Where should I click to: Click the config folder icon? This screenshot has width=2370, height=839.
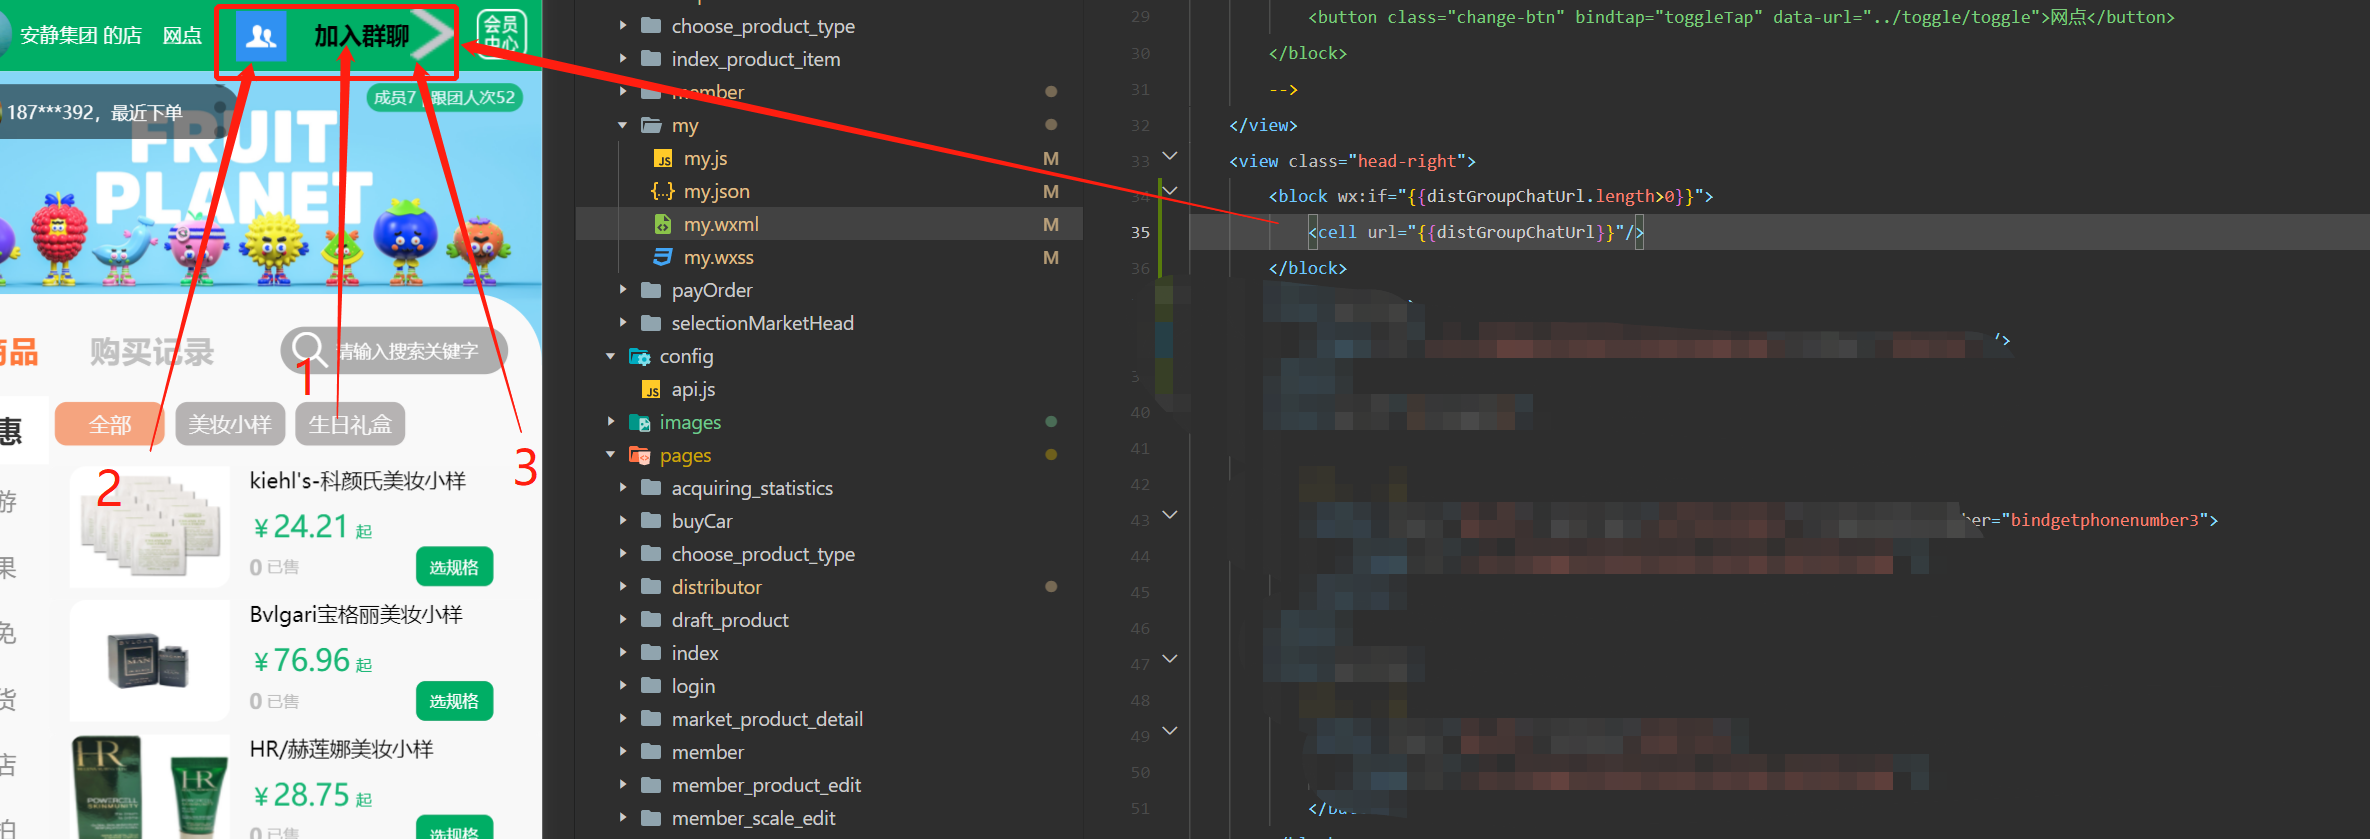pos(640,356)
